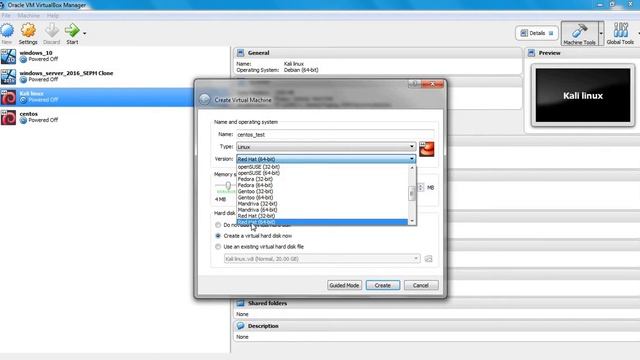Collapse the Version dropdown showing Red Hat (64-bit)
Image resolution: width=640 pixels, height=360 pixels.
coord(326,159)
